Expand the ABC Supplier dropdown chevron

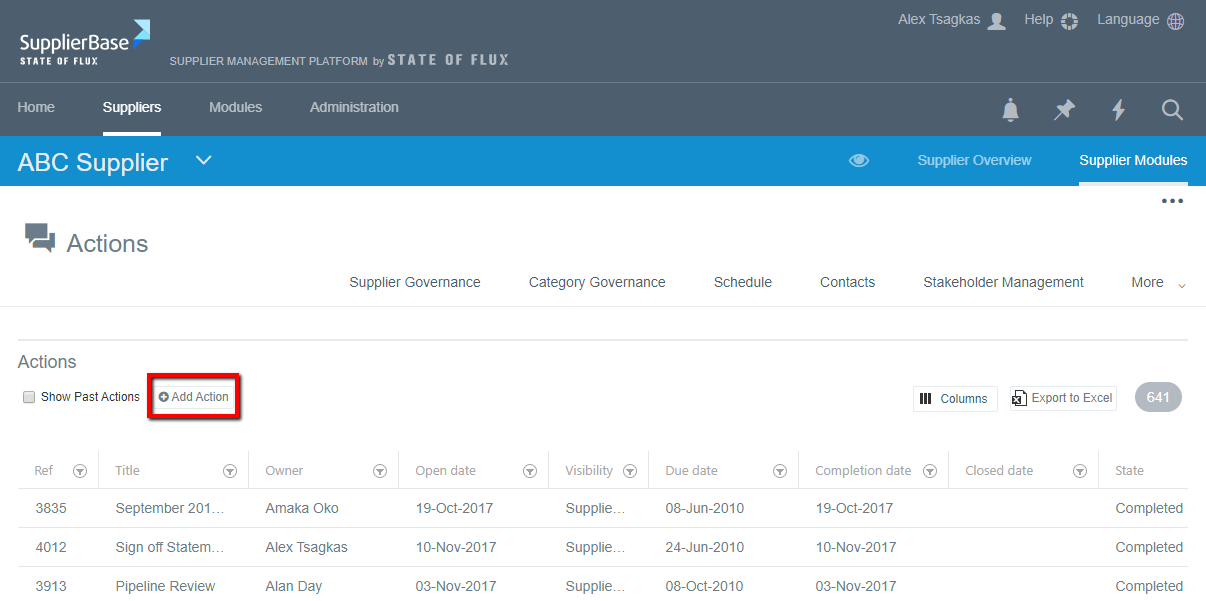pos(203,160)
